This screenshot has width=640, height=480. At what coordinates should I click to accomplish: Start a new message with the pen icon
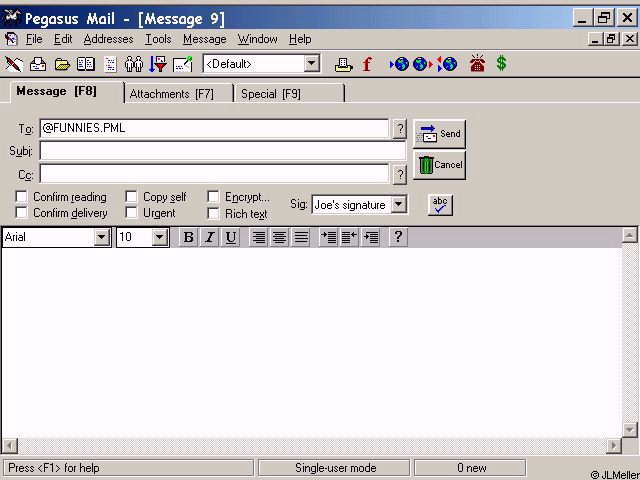click(x=13, y=64)
